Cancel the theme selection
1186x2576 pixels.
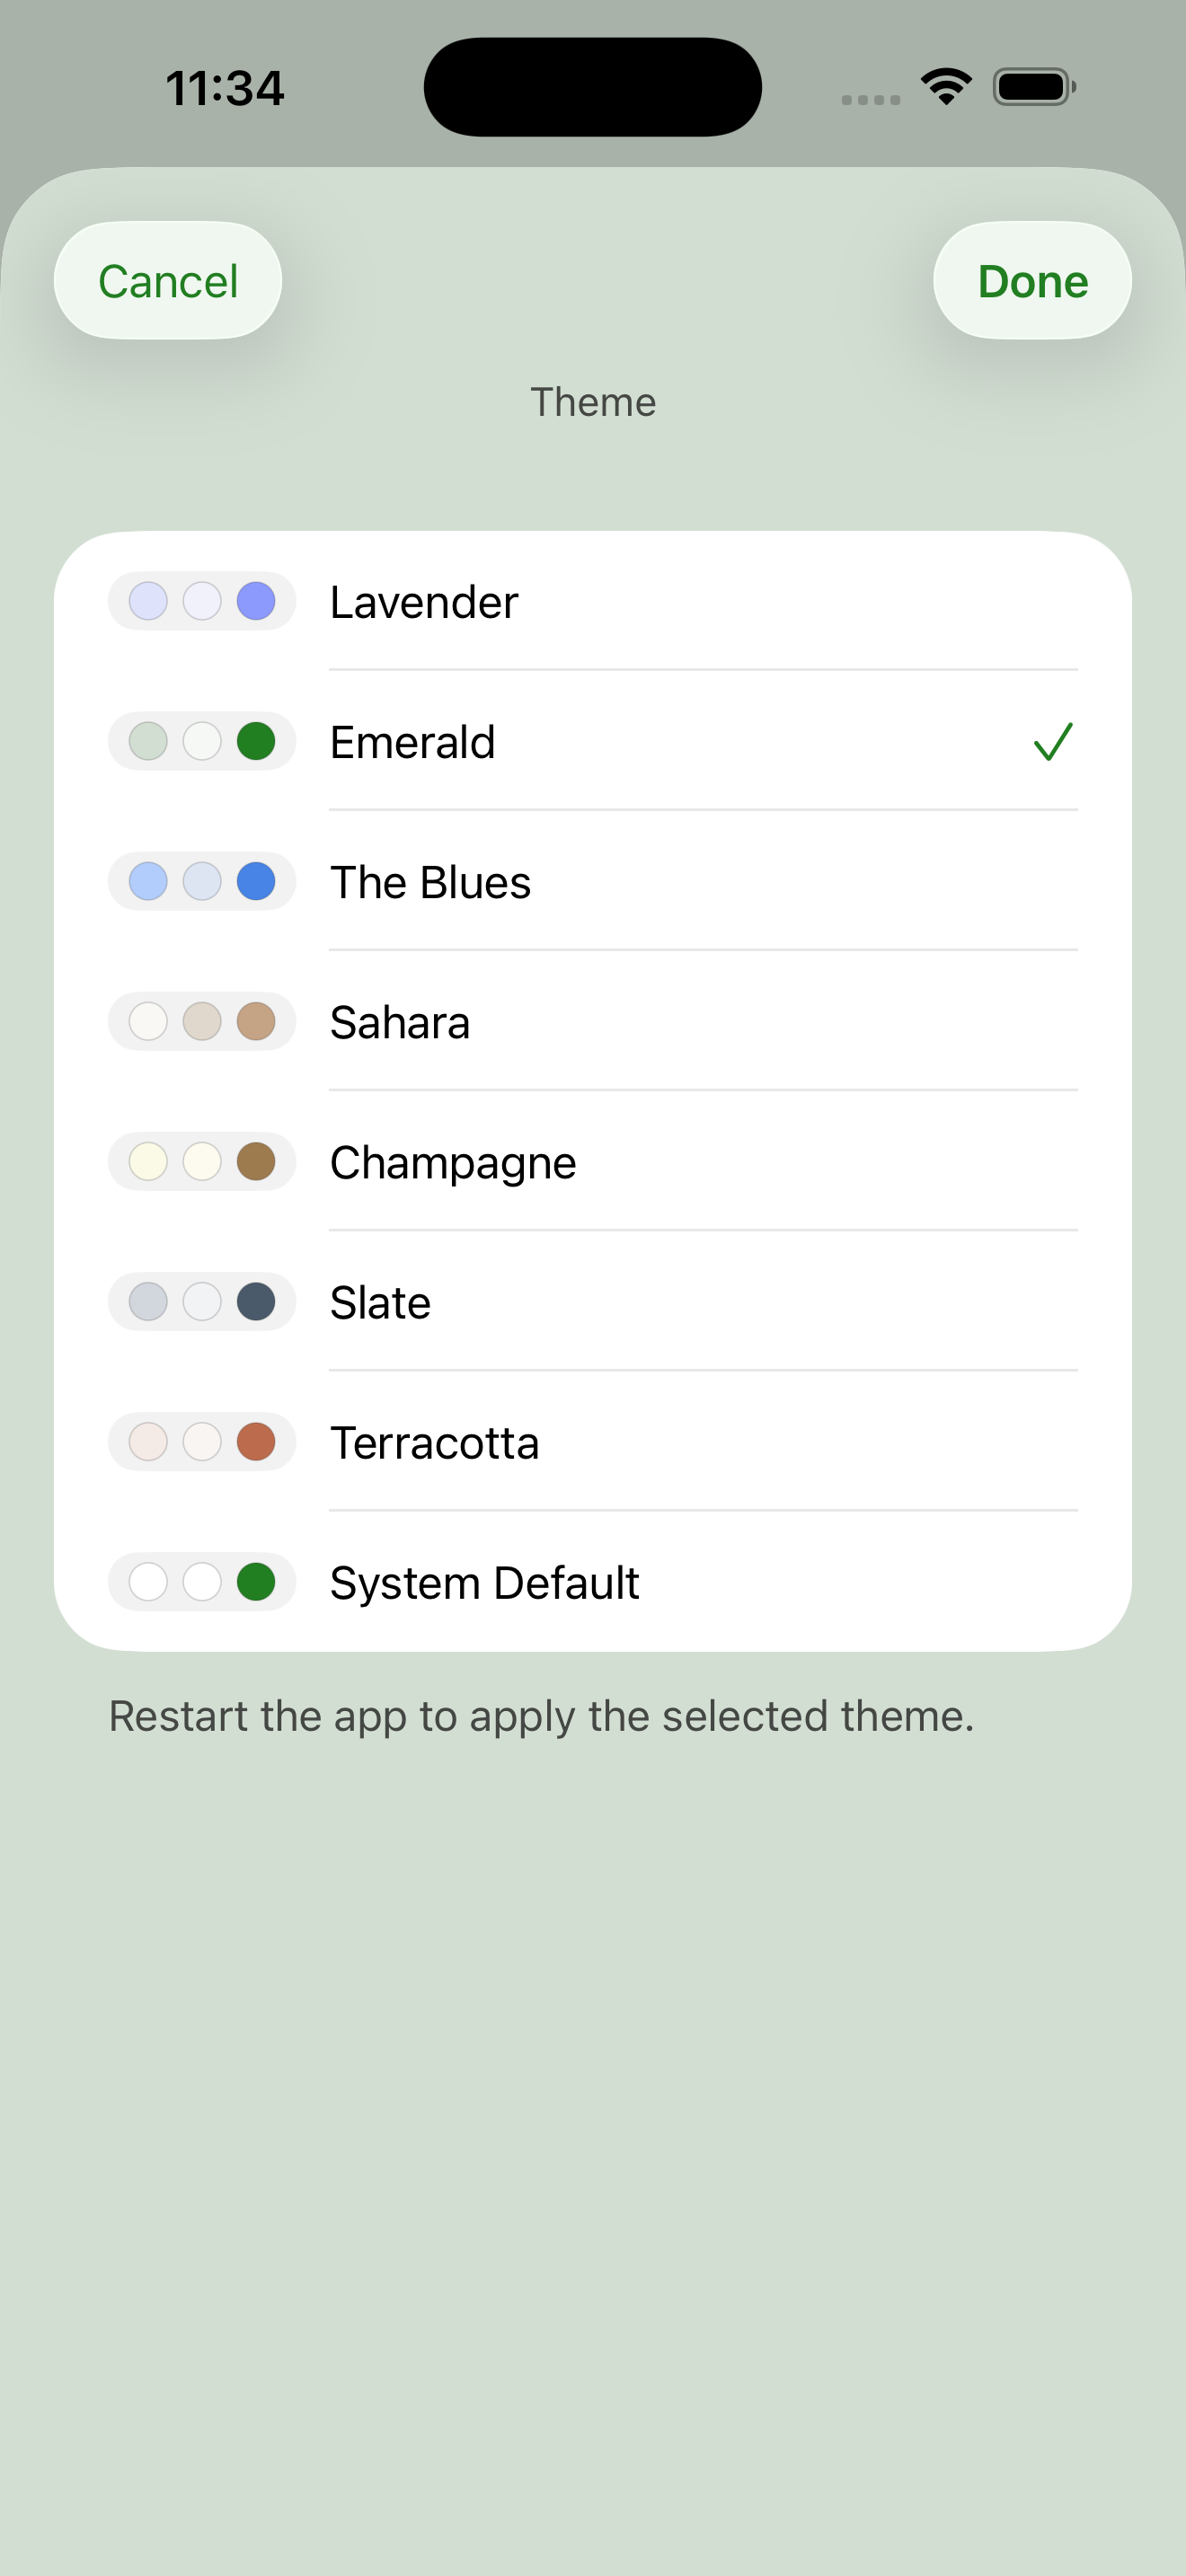[x=168, y=280]
